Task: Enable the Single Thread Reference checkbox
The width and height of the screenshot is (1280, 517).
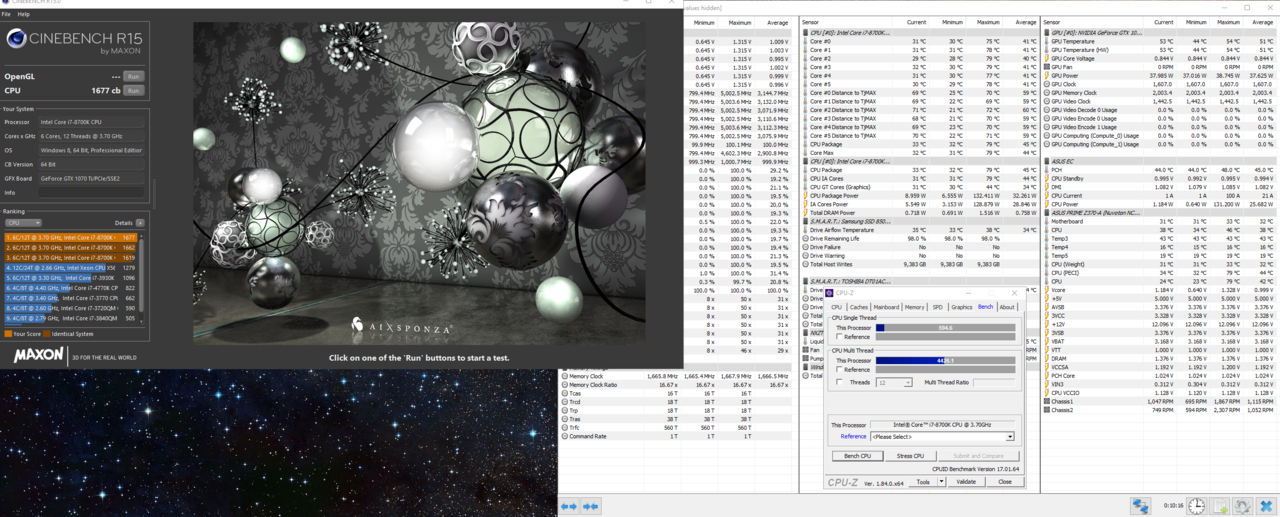Action: click(839, 337)
